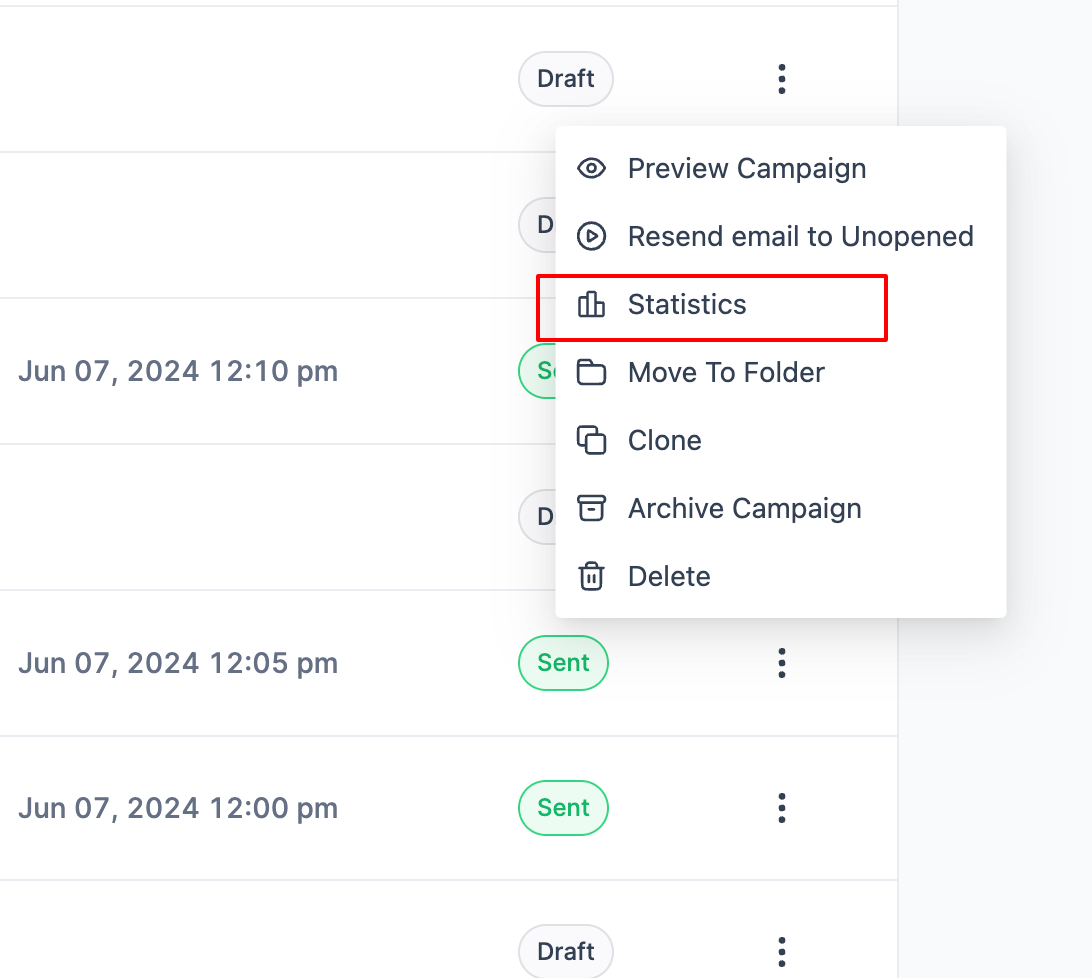
Task: Click the Draft badge in the top row
Action: (x=566, y=79)
